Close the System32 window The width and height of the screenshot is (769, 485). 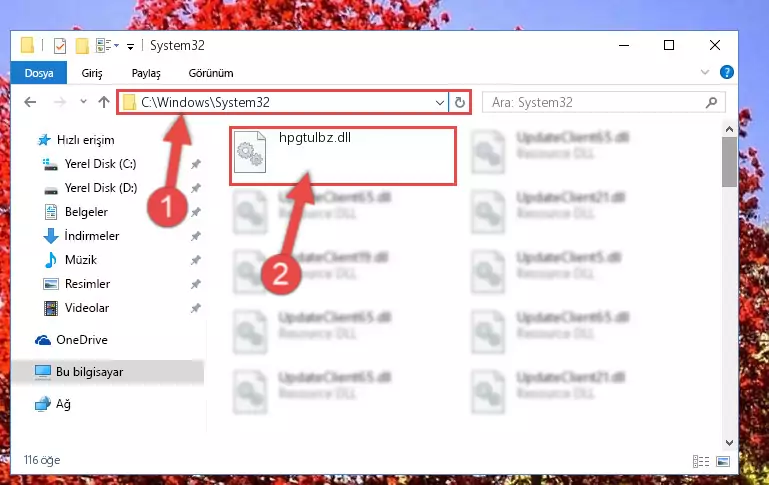point(715,45)
